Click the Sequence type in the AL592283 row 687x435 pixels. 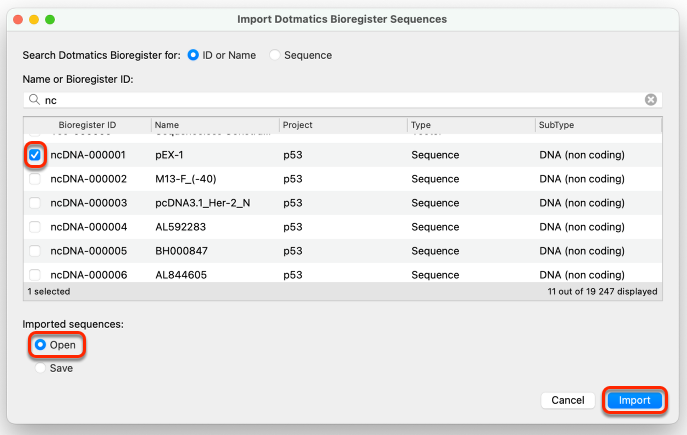435,227
